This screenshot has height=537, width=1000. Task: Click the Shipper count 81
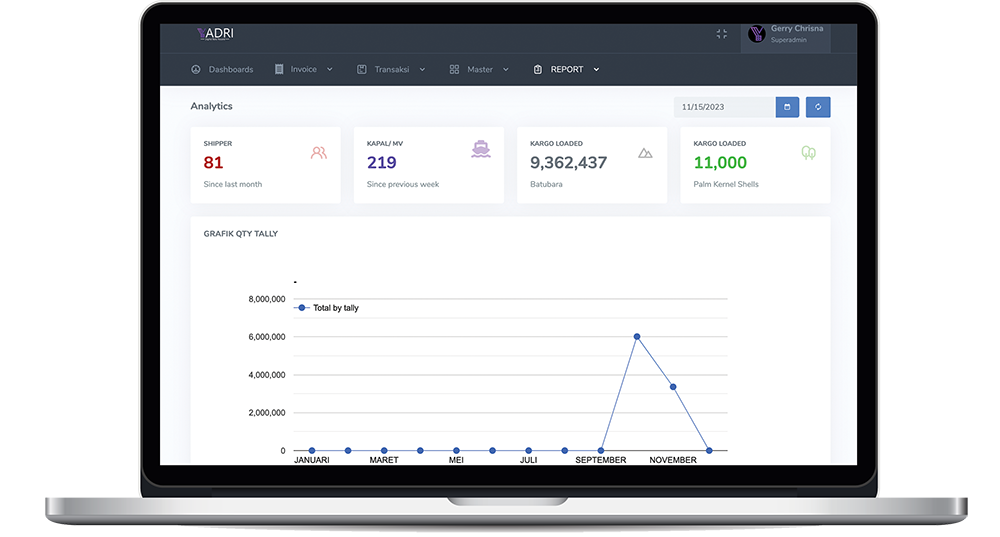coord(213,163)
